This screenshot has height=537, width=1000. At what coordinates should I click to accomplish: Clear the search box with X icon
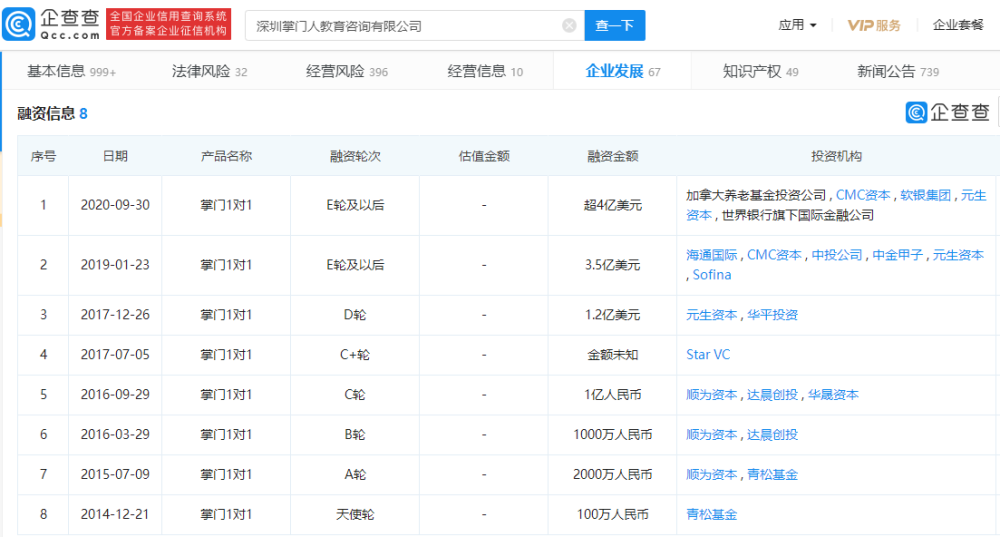tap(569, 26)
